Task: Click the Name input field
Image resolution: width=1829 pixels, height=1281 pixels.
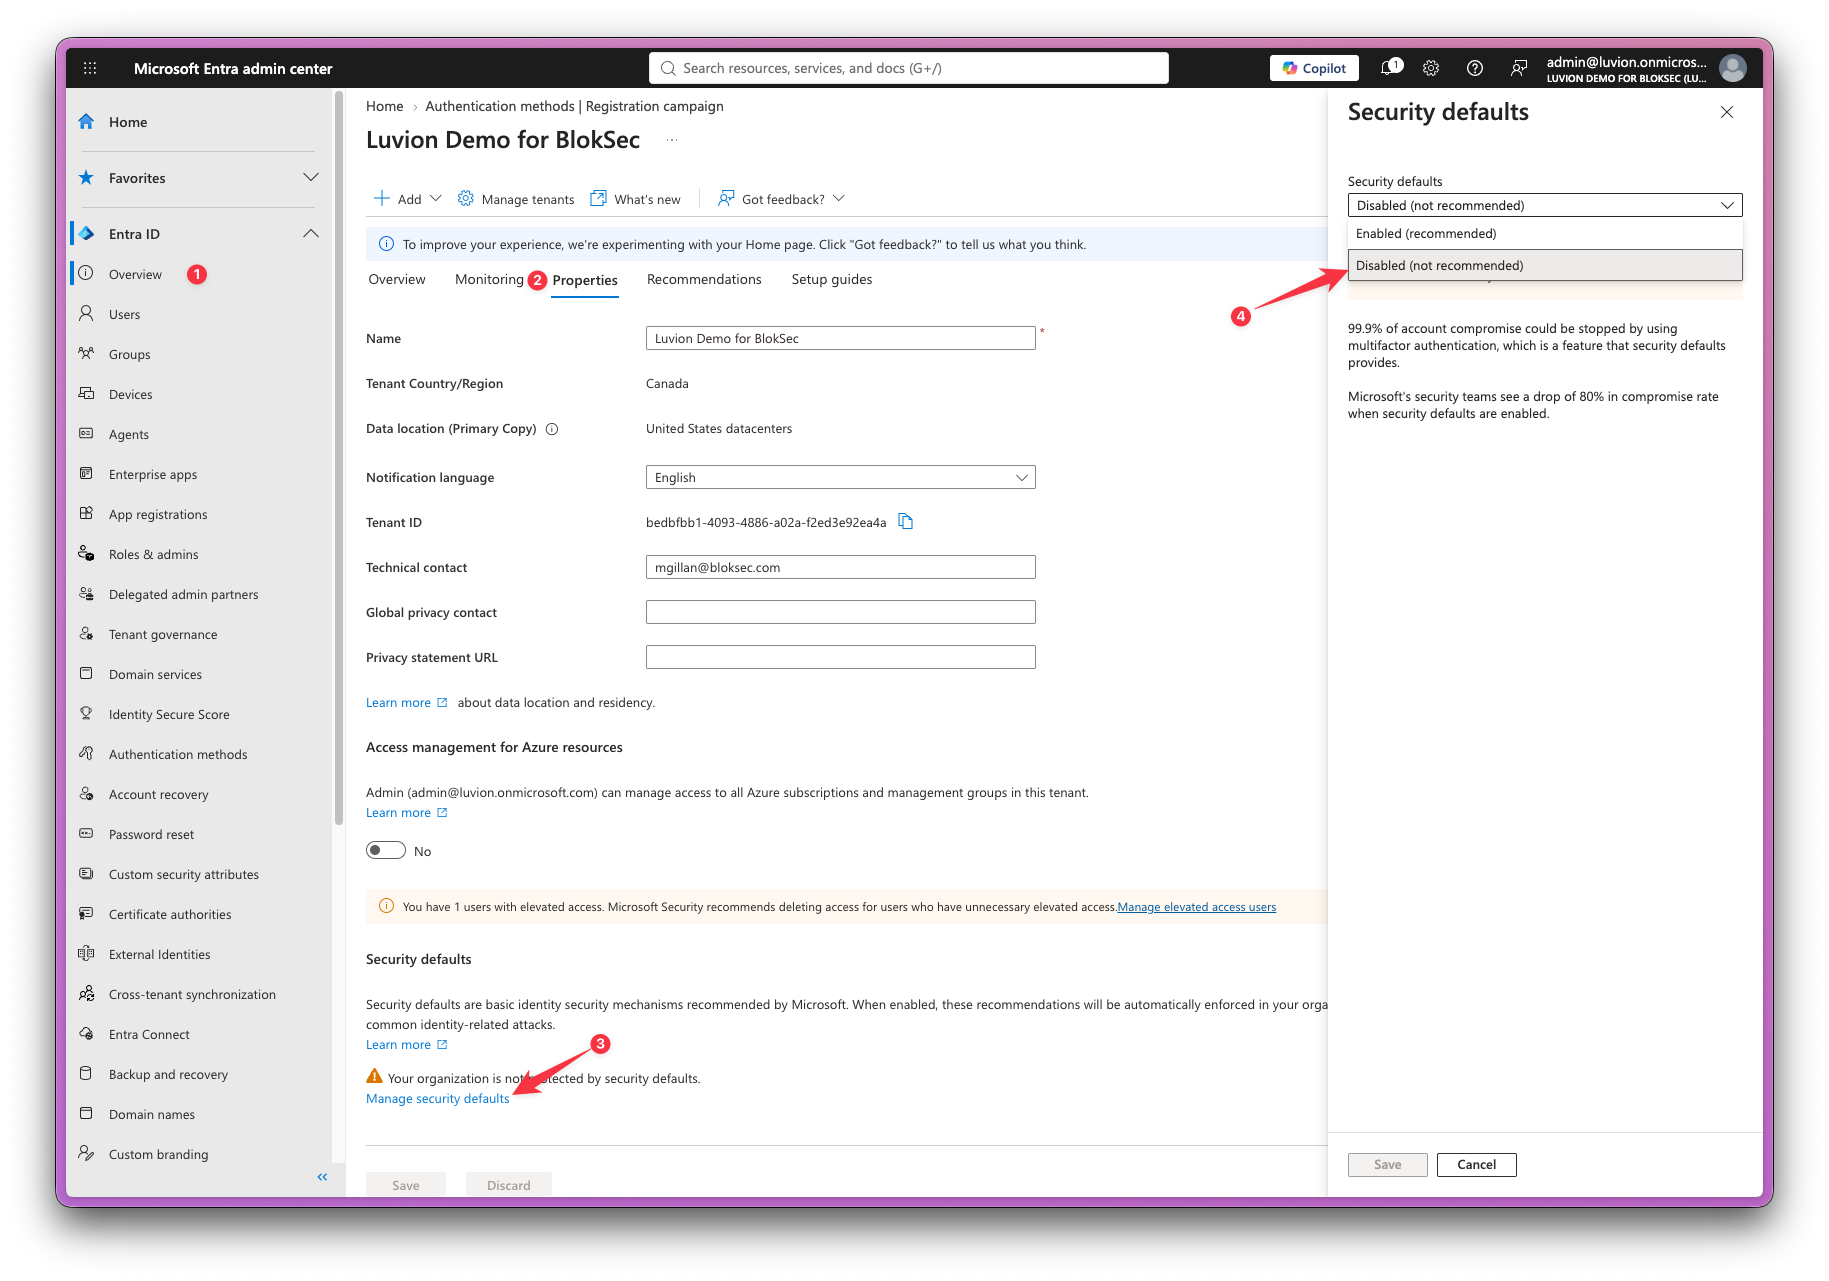Action: click(840, 338)
